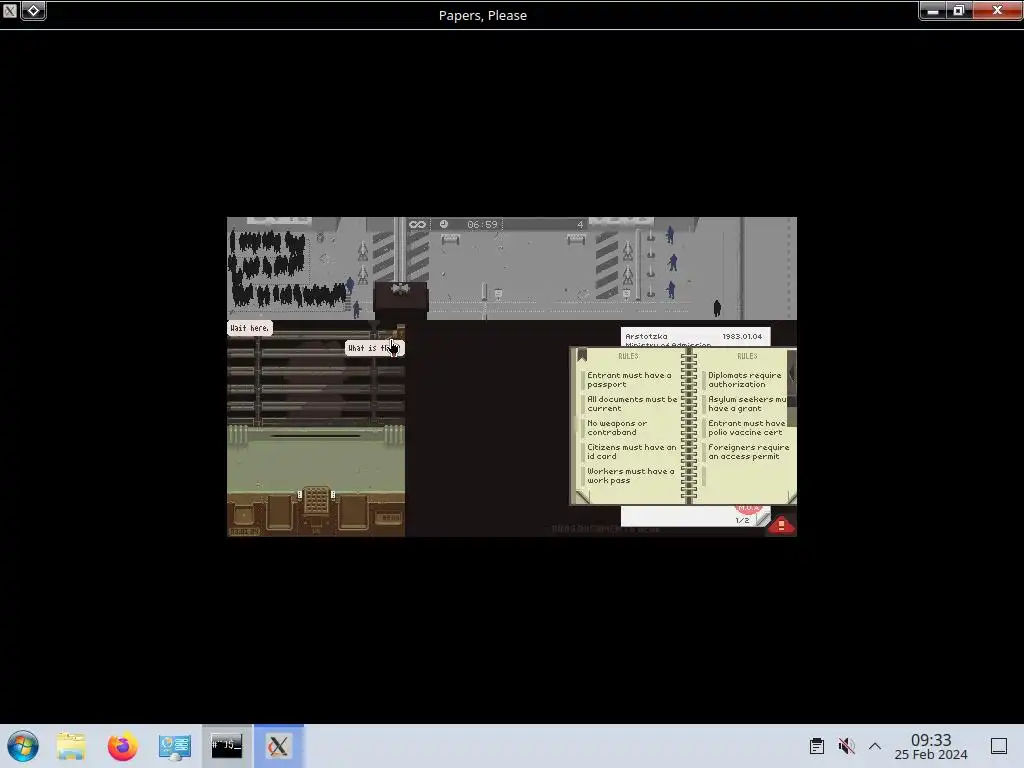
Task: Open the system settings taskbar icon
Action: (174, 746)
